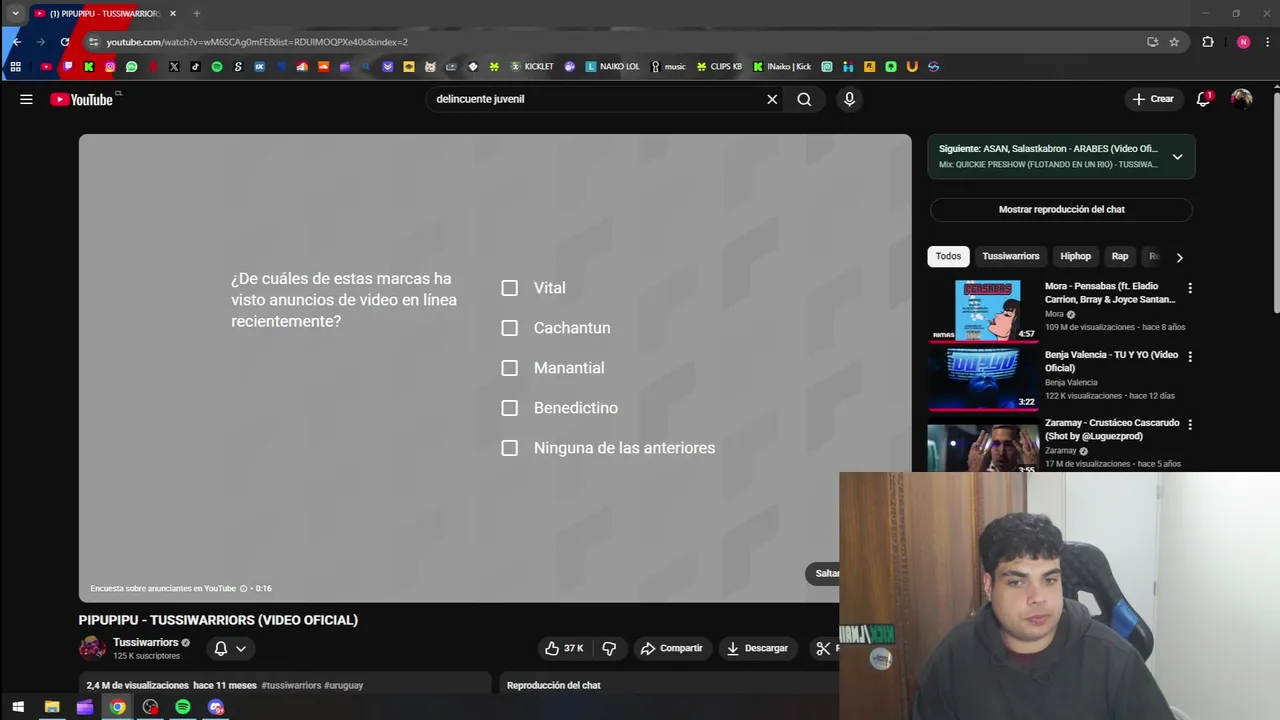Check the Cachantun checkbox
Image resolution: width=1280 pixels, height=720 pixels.
[x=510, y=328]
